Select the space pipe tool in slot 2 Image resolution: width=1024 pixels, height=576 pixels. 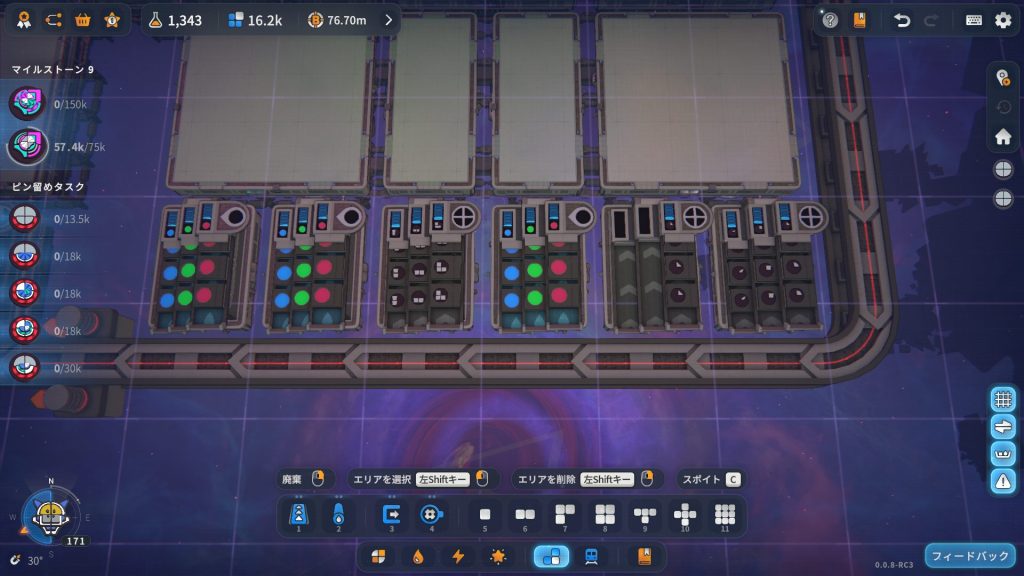click(x=338, y=515)
